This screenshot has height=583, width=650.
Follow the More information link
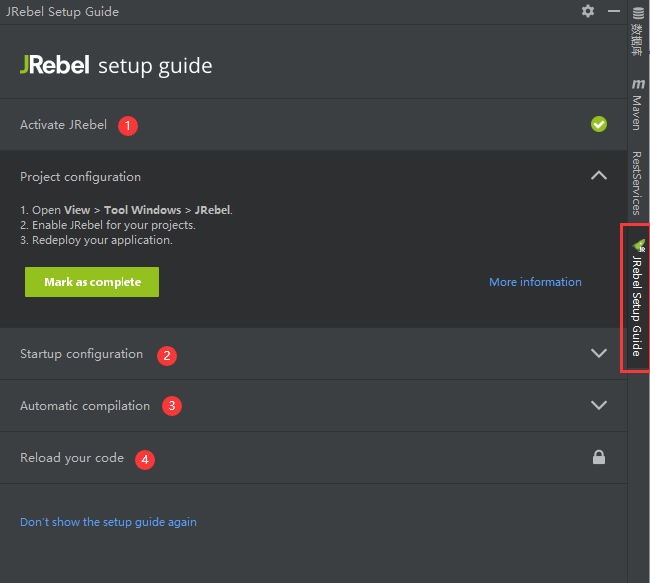click(535, 282)
